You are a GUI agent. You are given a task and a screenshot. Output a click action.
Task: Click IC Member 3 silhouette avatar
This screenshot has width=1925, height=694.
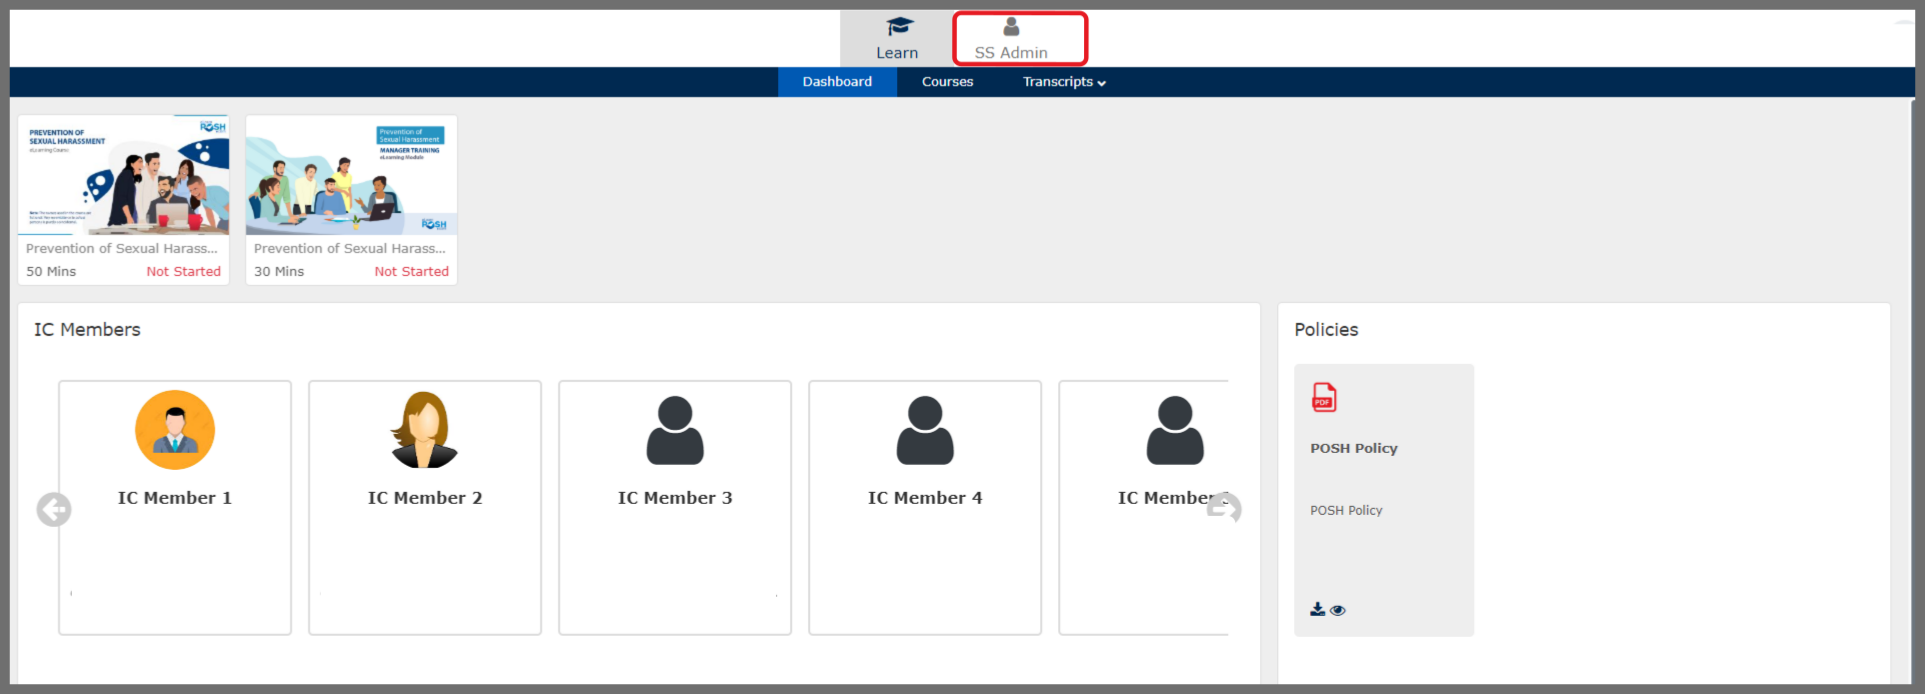pos(675,430)
